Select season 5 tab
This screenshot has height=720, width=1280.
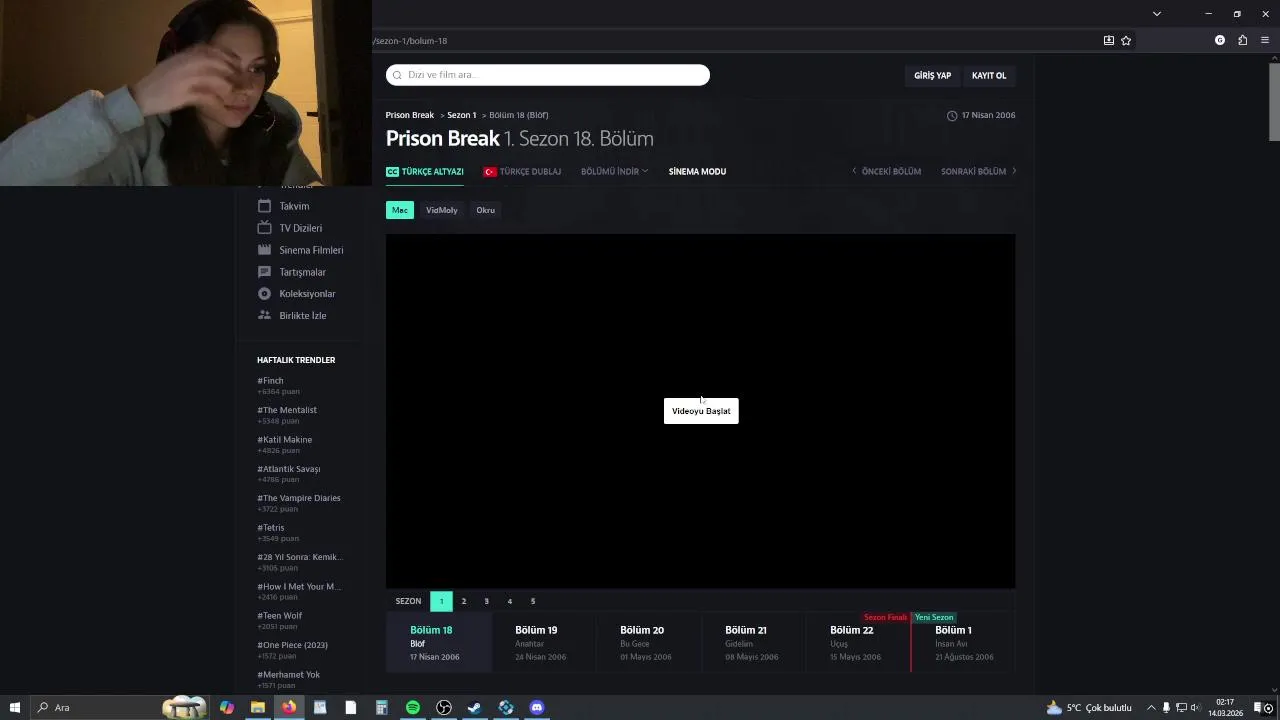tap(533, 601)
